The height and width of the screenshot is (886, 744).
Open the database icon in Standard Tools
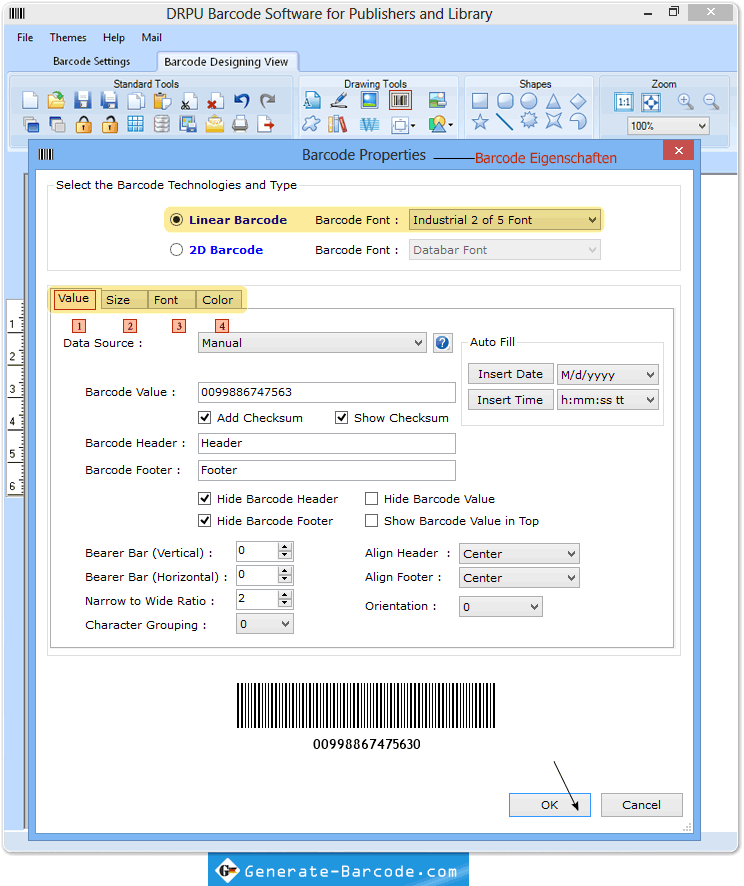click(162, 124)
